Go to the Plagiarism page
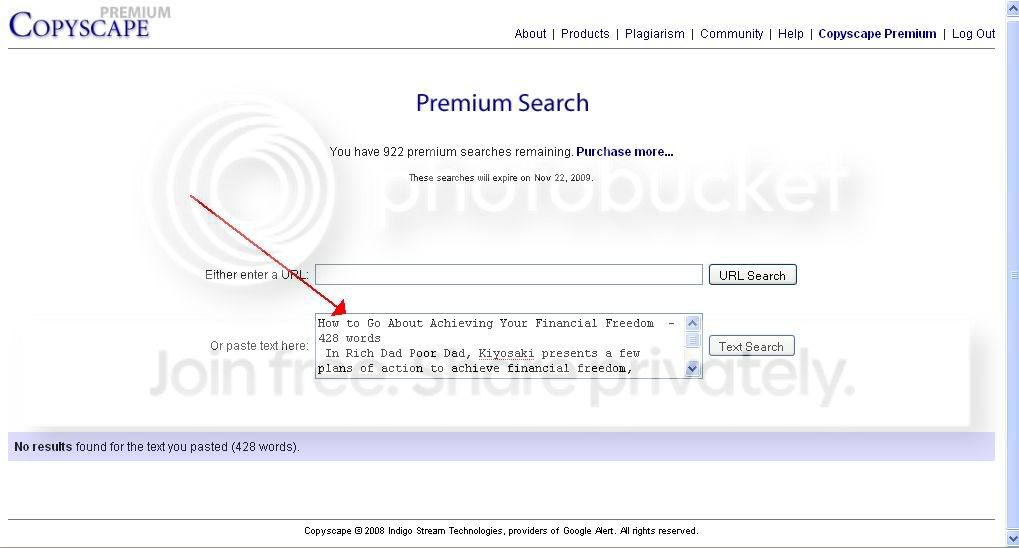The image size is (1019, 548). point(654,34)
